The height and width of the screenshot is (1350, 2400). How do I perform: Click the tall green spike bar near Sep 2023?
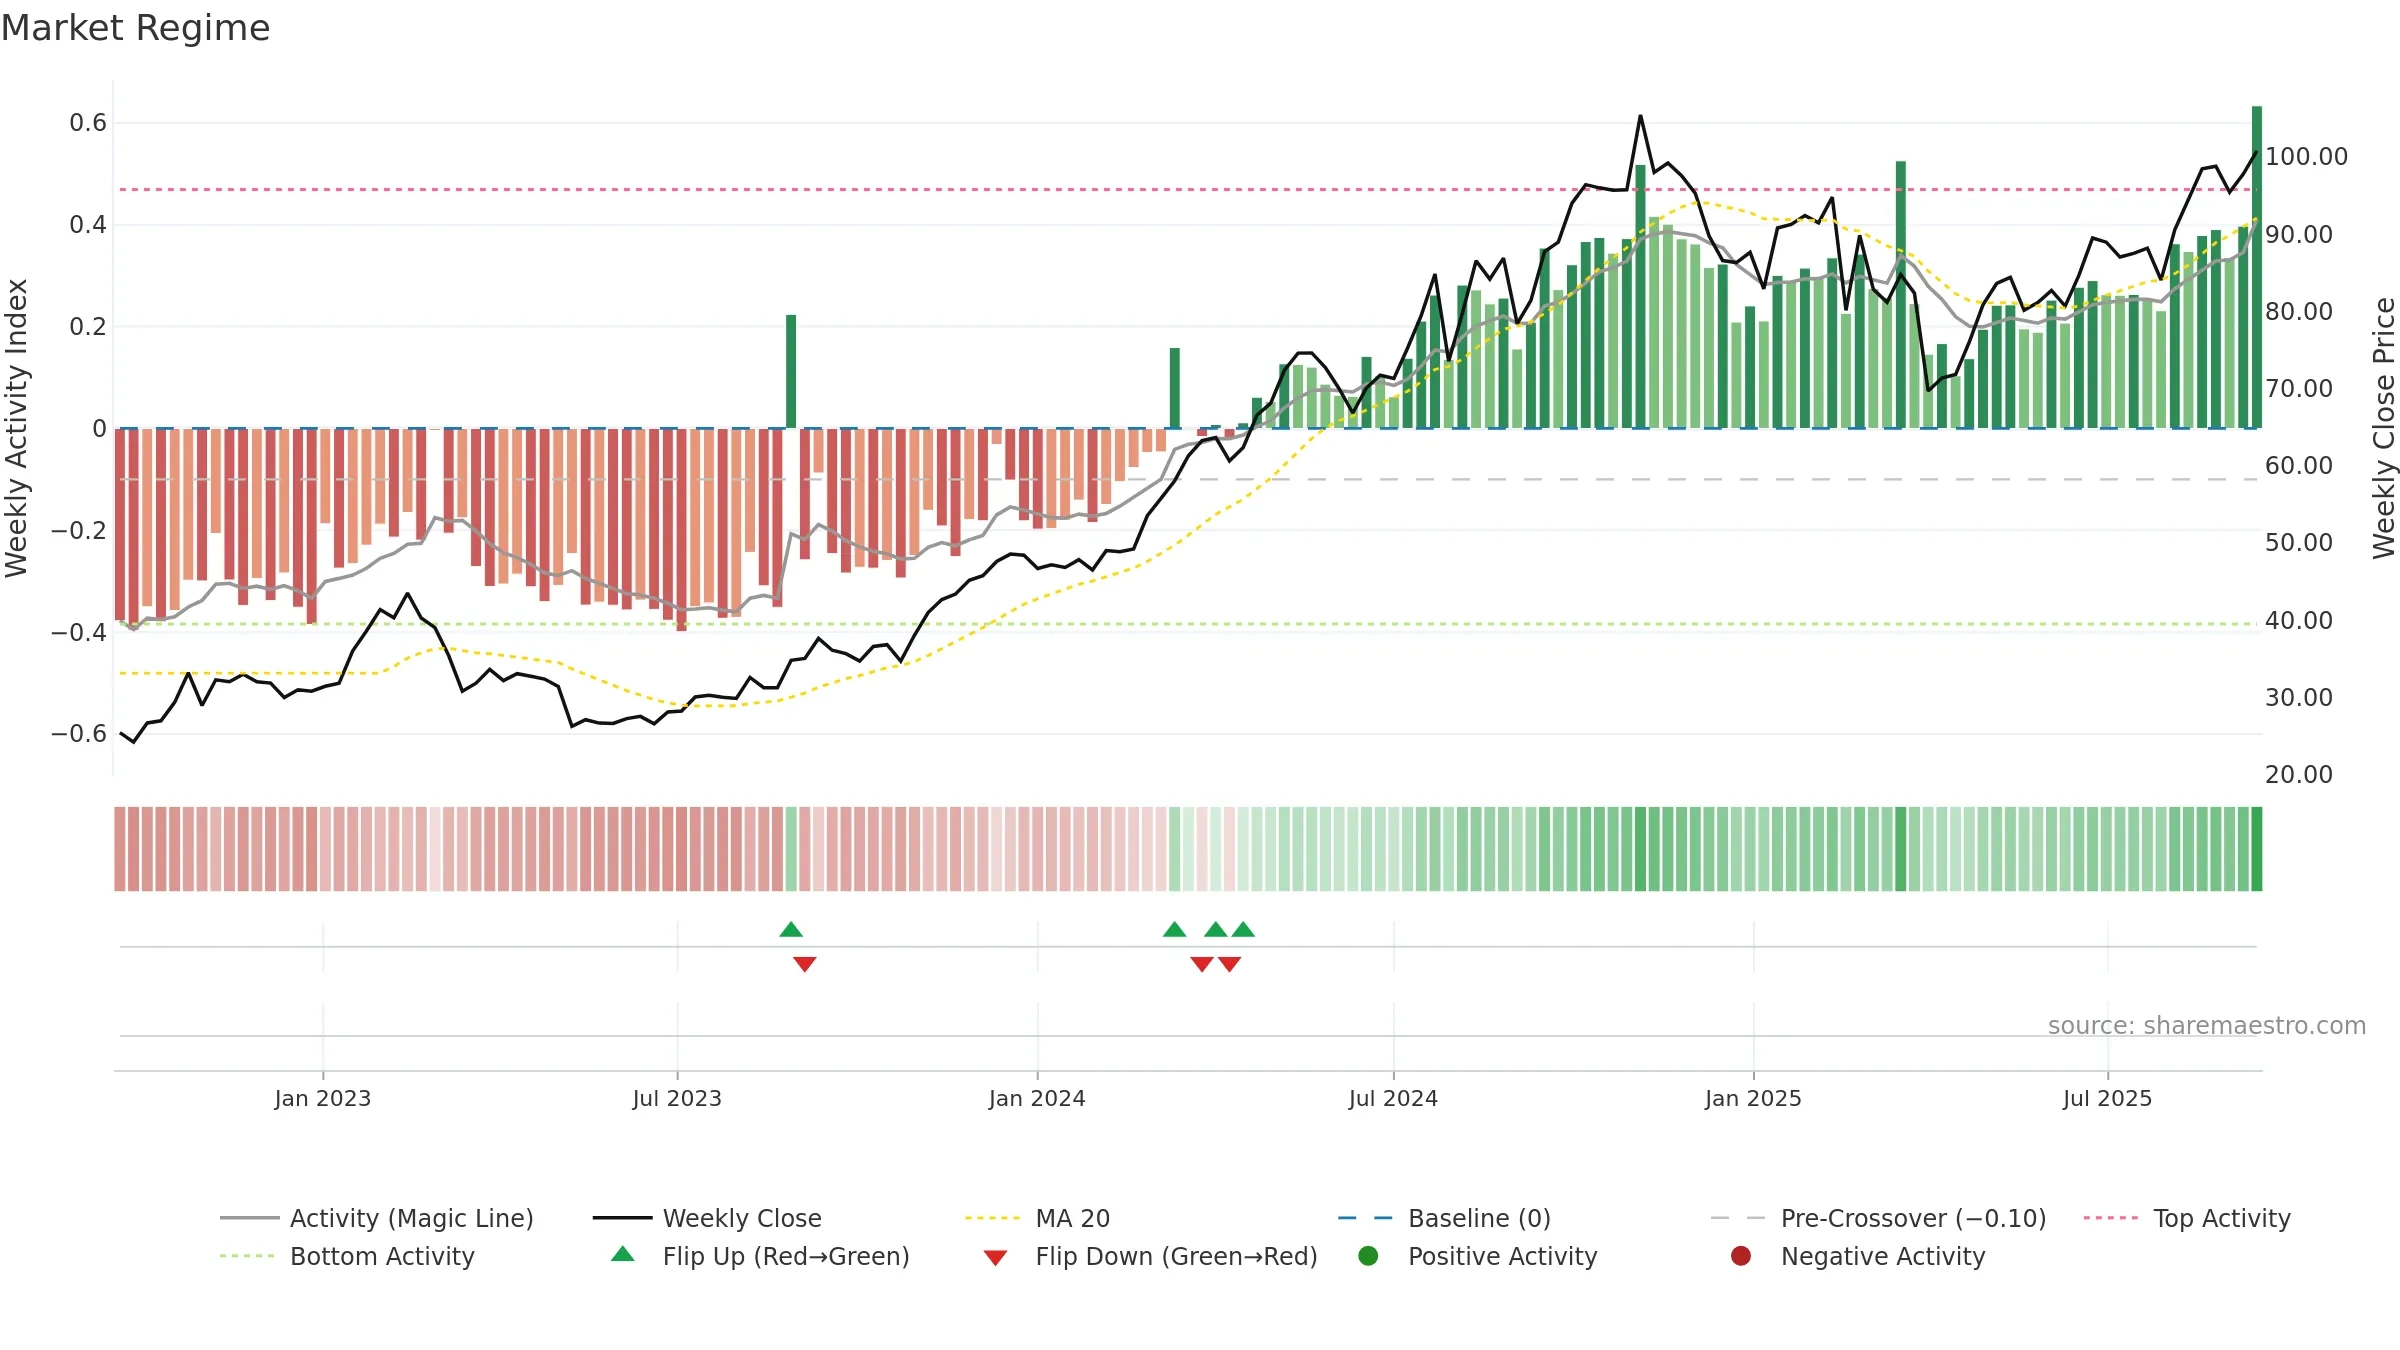(791, 371)
